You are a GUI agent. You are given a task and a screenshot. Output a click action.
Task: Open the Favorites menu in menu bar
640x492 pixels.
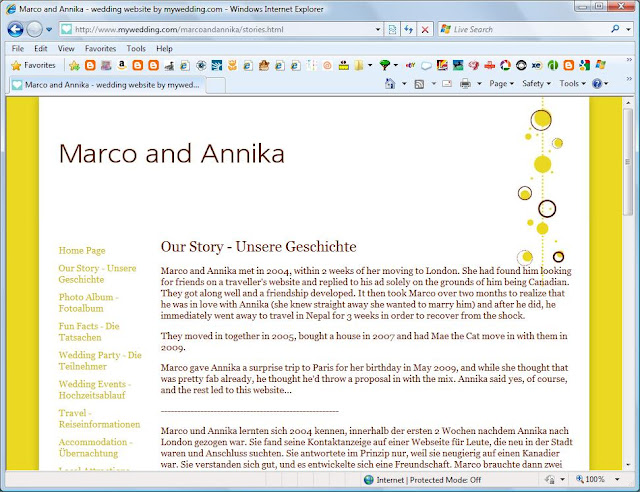(100, 49)
